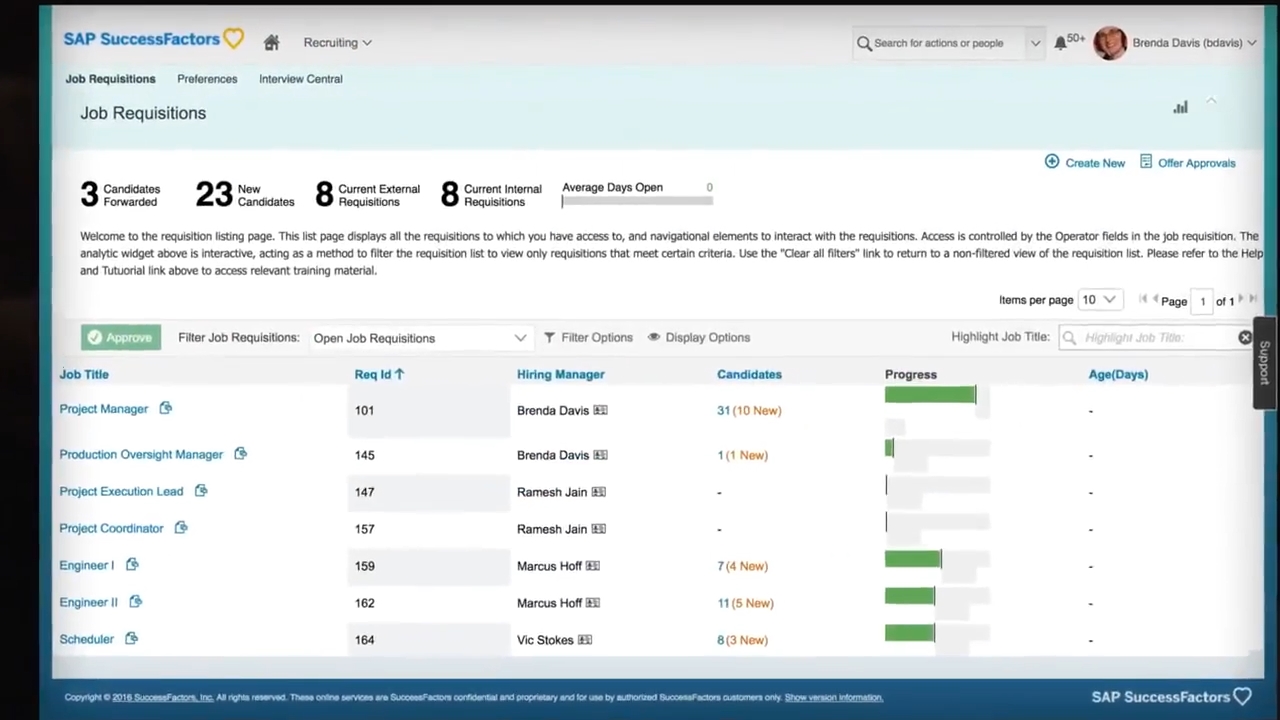
Task: Click the copy icon beside Project Manager
Action: [166, 408]
